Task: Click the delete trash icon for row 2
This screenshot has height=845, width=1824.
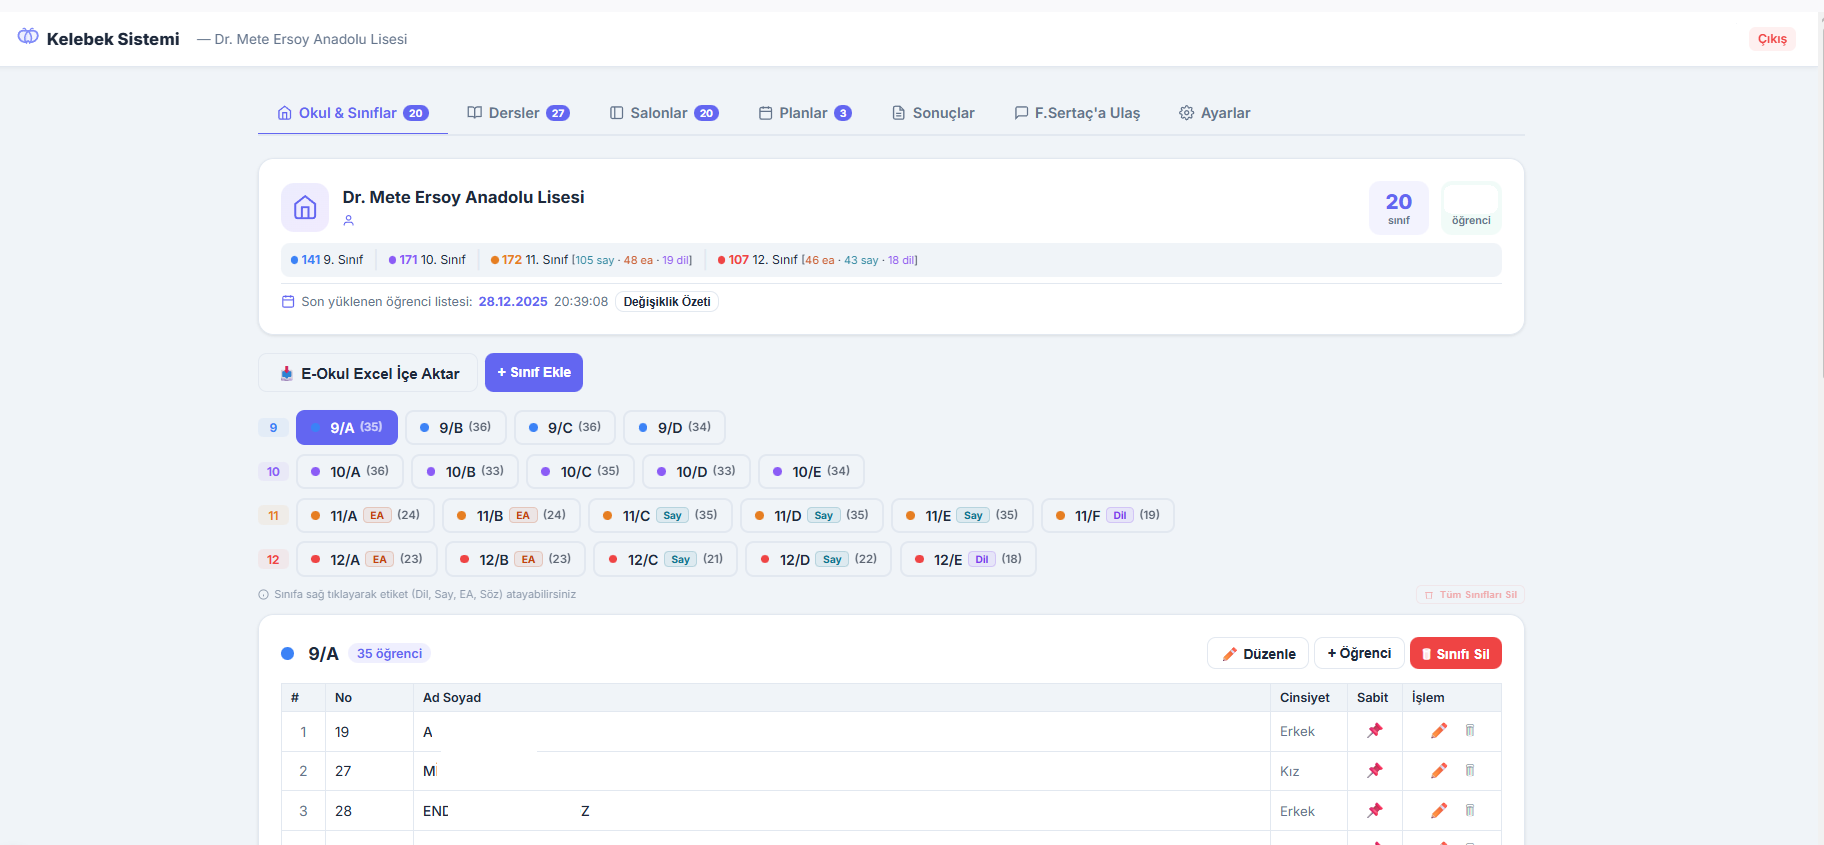Action: [1470, 771]
